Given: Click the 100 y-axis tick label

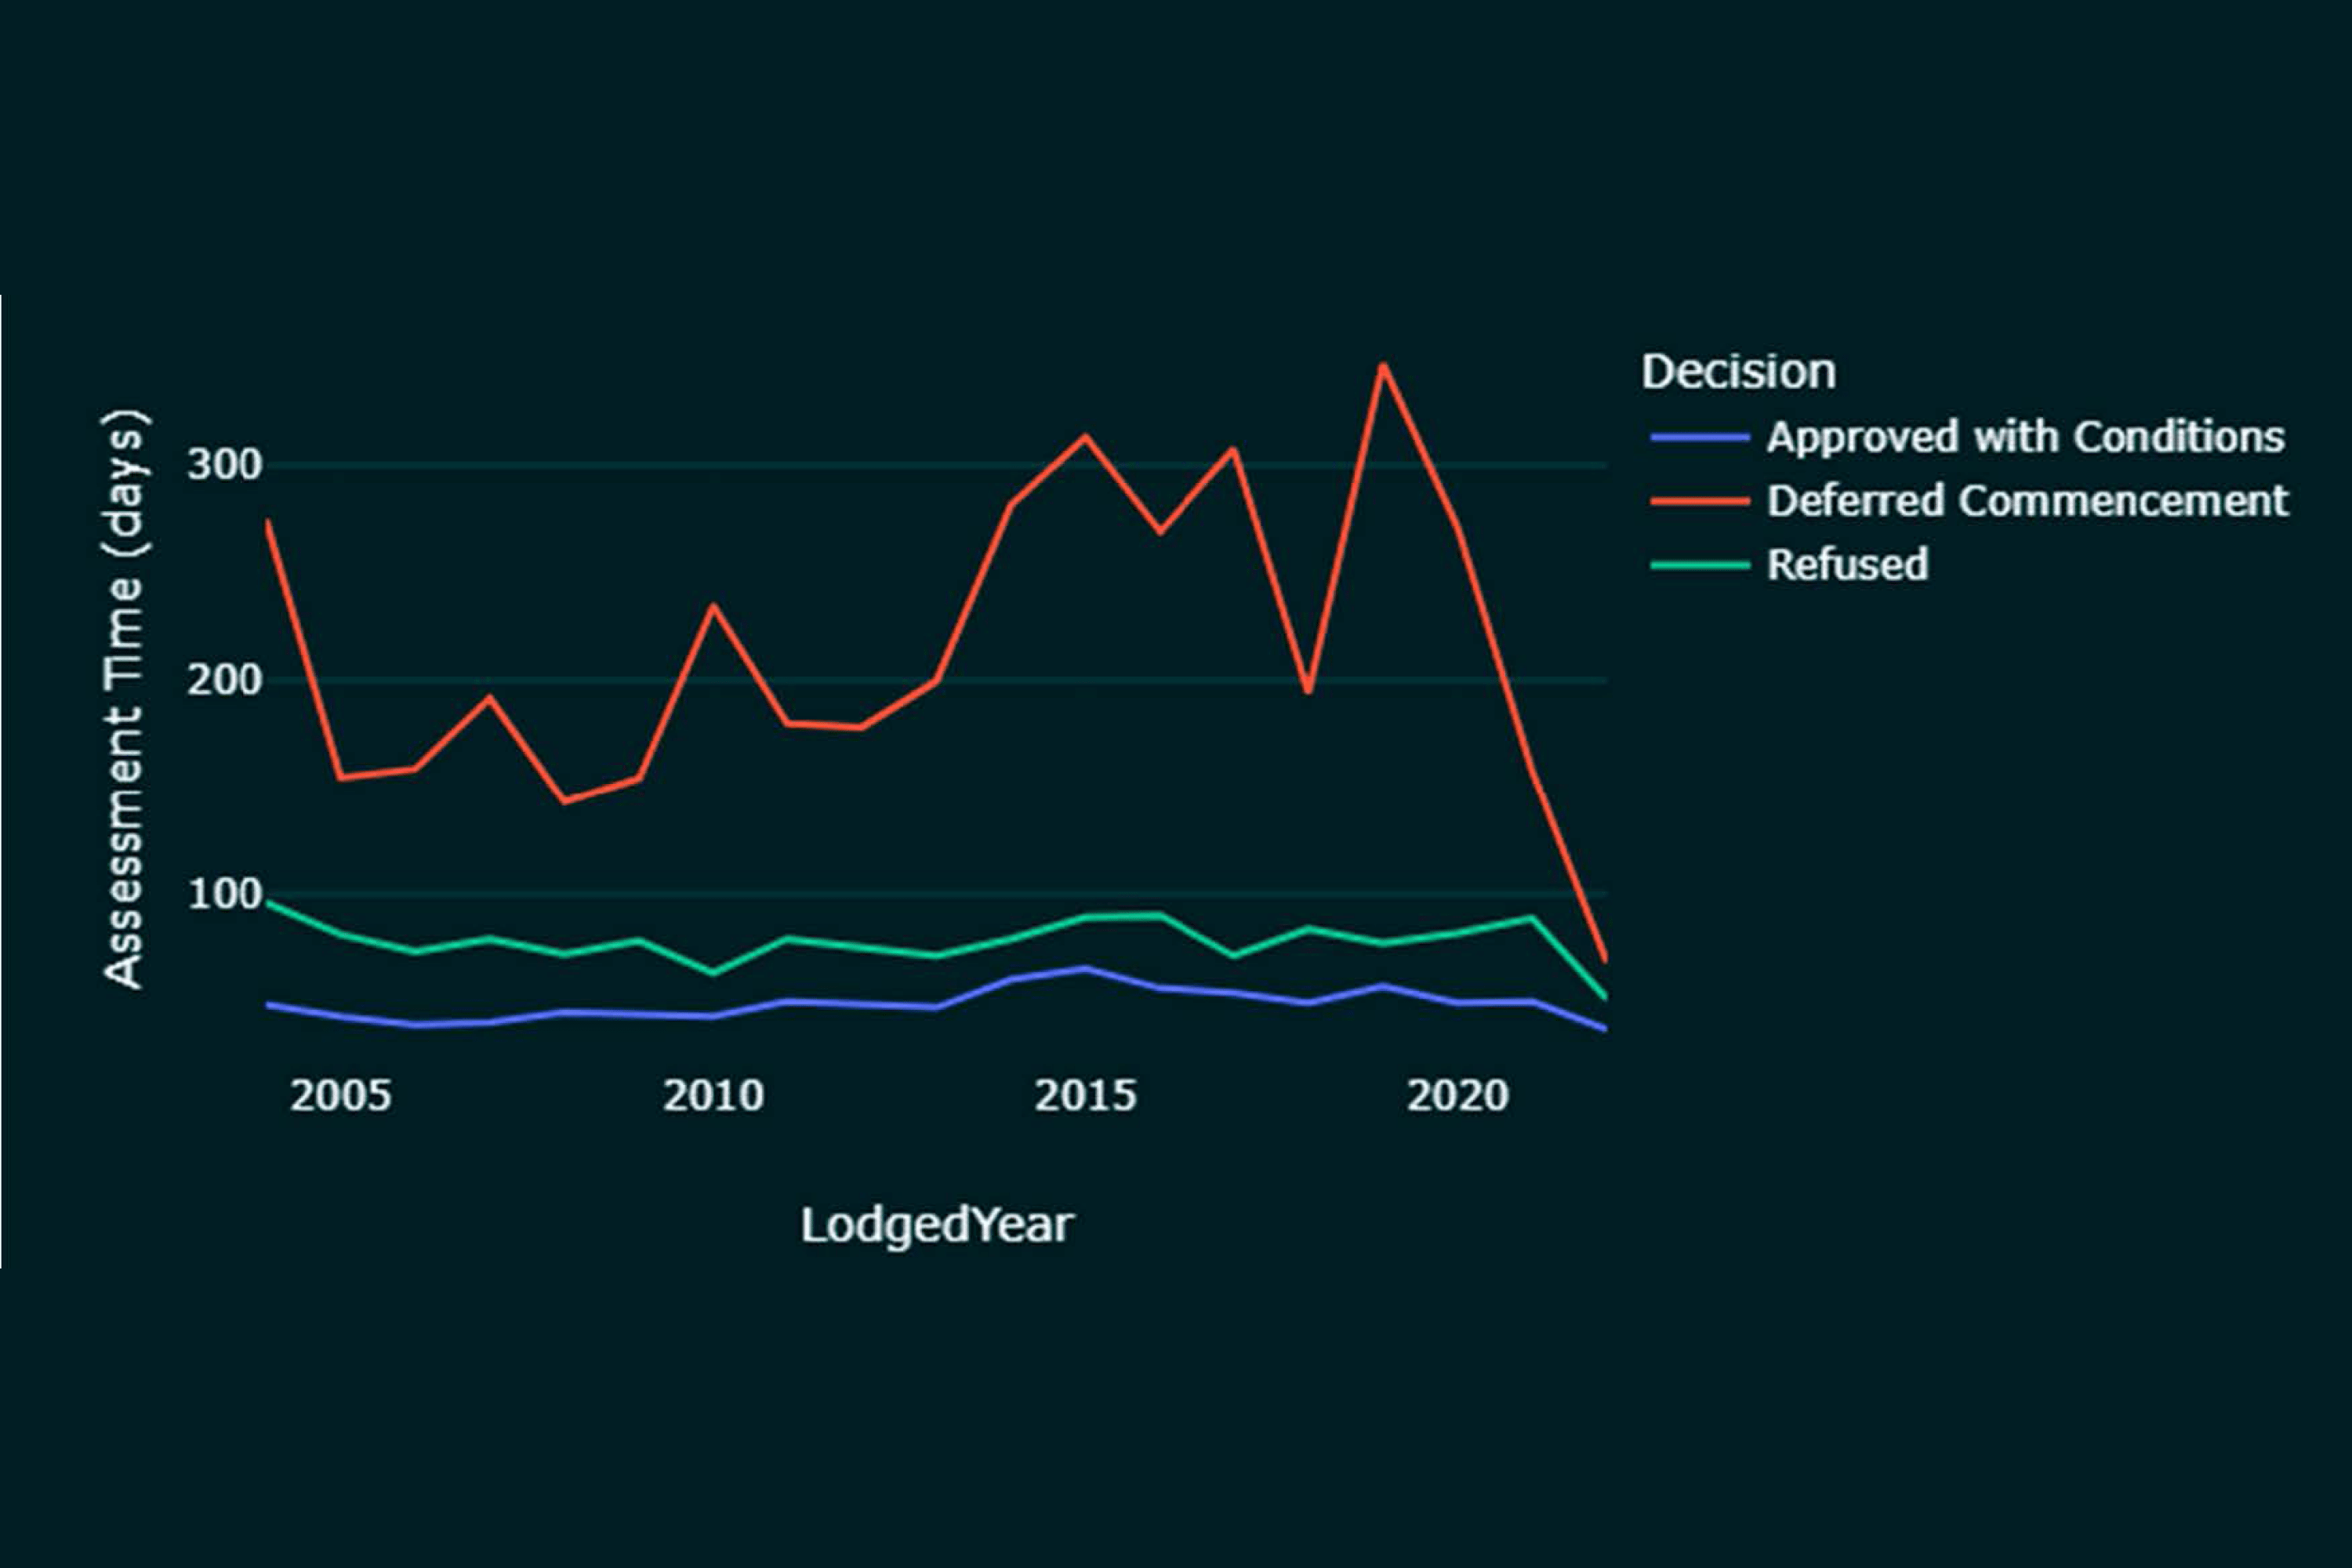Looking at the screenshot, I should pyautogui.click(x=224, y=894).
